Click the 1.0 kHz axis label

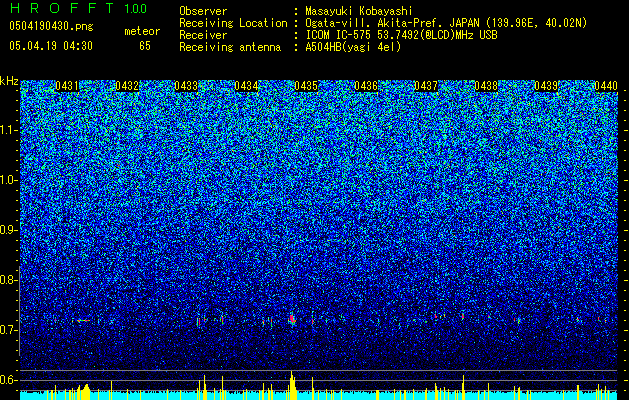pyautogui.click(x=8, y=180)
